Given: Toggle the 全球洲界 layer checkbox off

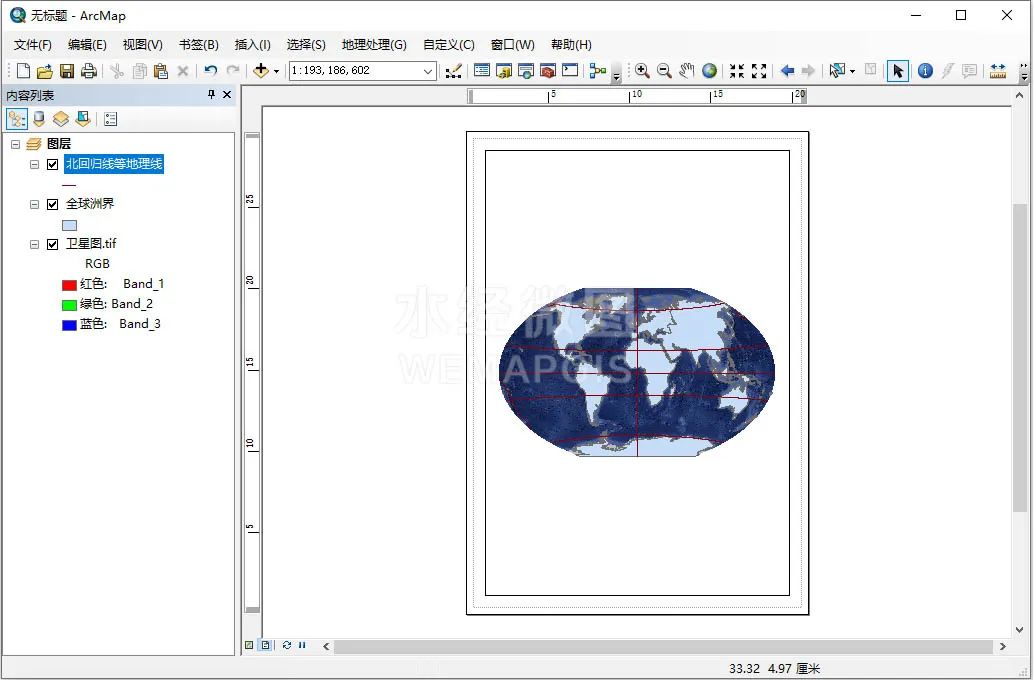Looking at the screenshot, I should click(x=52, y=203).
